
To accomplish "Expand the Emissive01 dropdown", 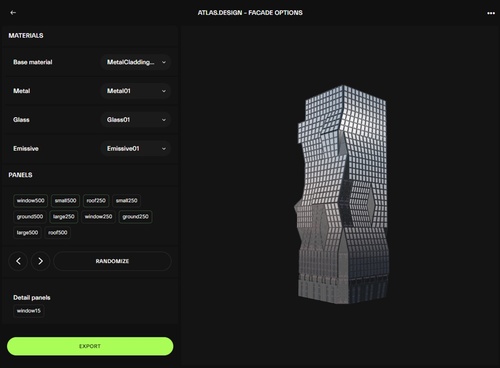I will (x=136, y=148).
